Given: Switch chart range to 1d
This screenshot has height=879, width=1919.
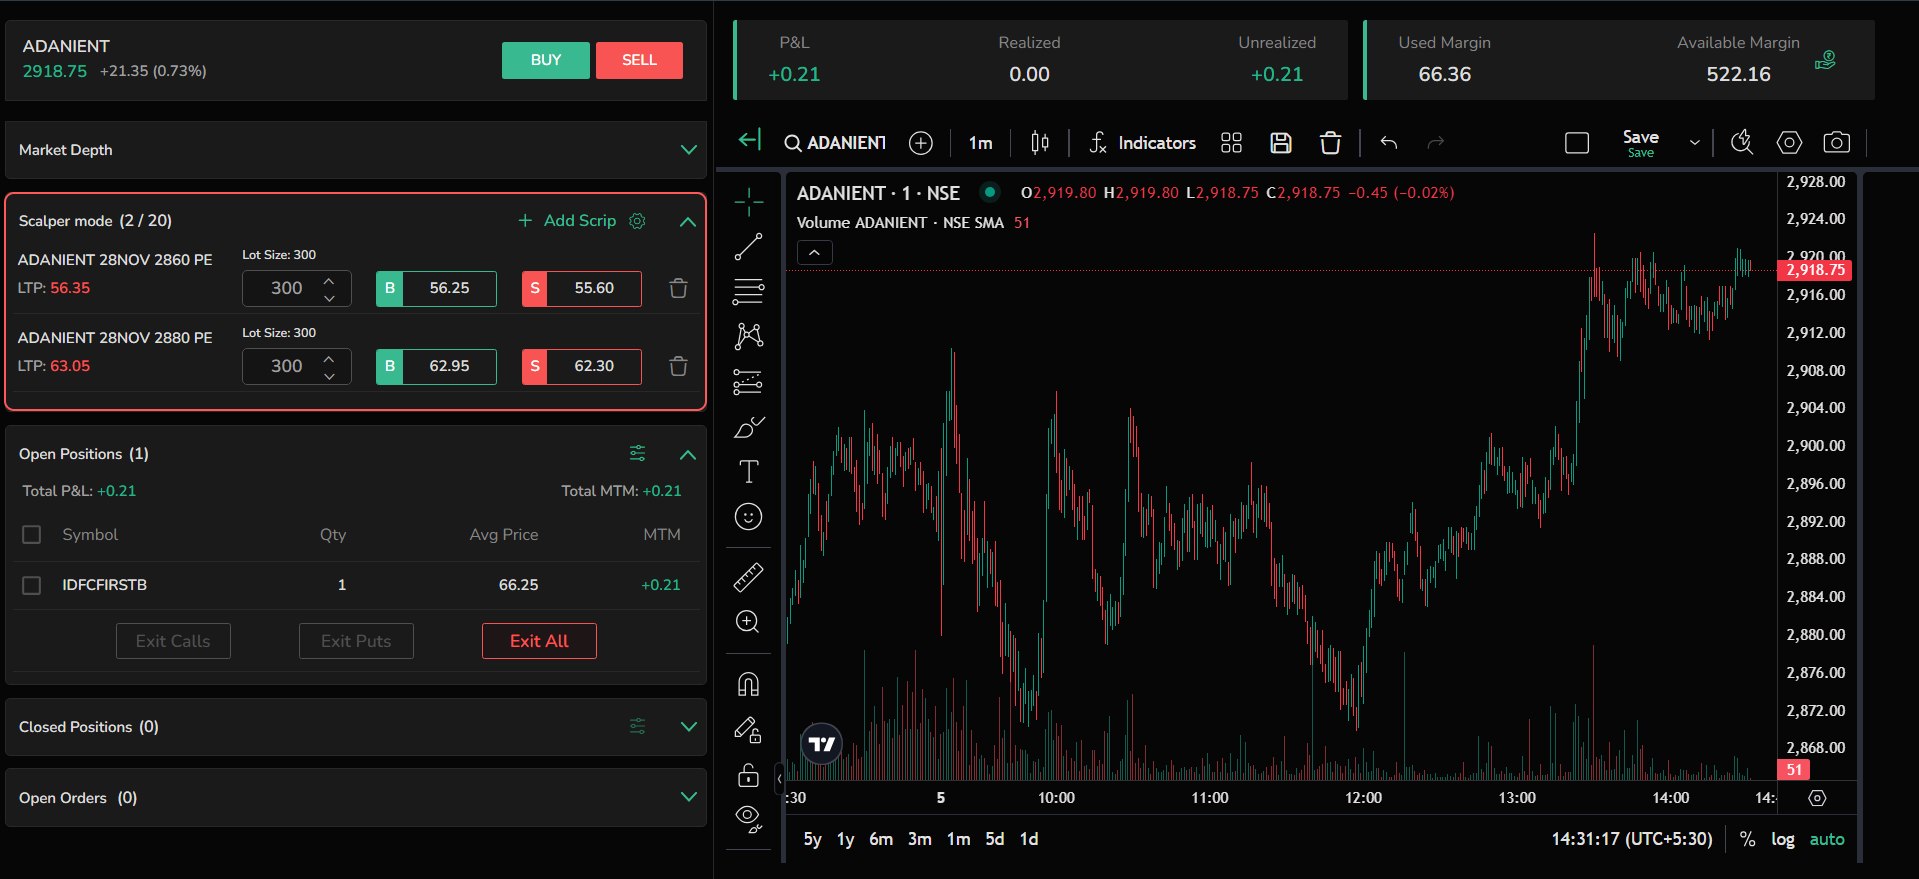Looking at the screenshot, I should (x=1029, y=839).
